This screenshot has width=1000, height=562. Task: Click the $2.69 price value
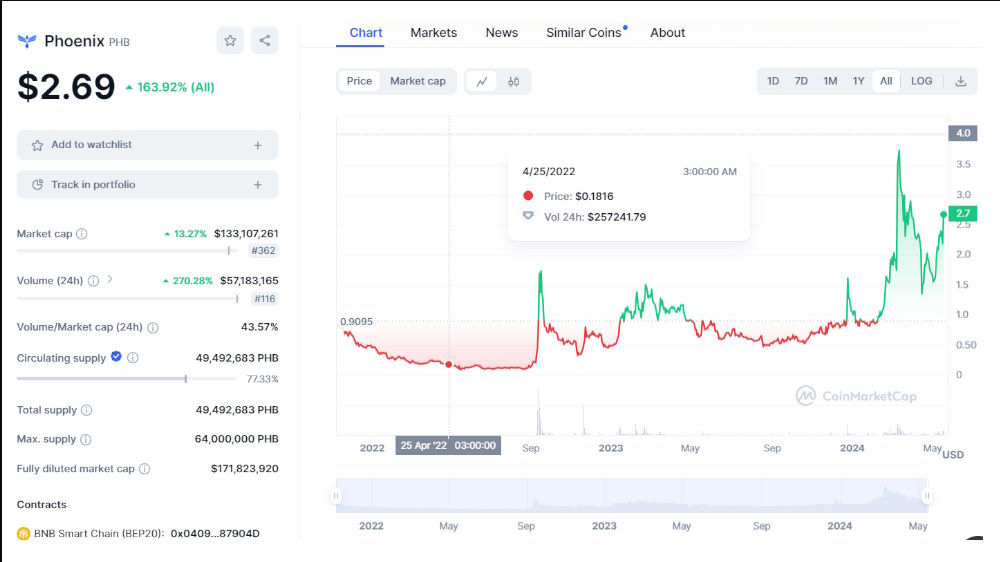coord(66,86)
